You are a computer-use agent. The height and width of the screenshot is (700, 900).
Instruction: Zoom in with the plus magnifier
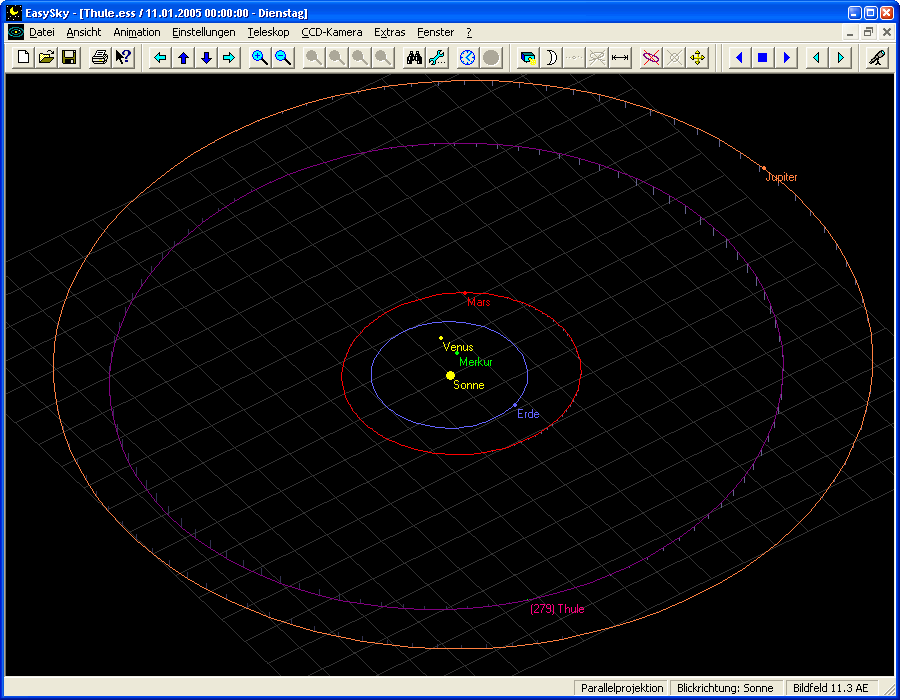tap(260, 58)
